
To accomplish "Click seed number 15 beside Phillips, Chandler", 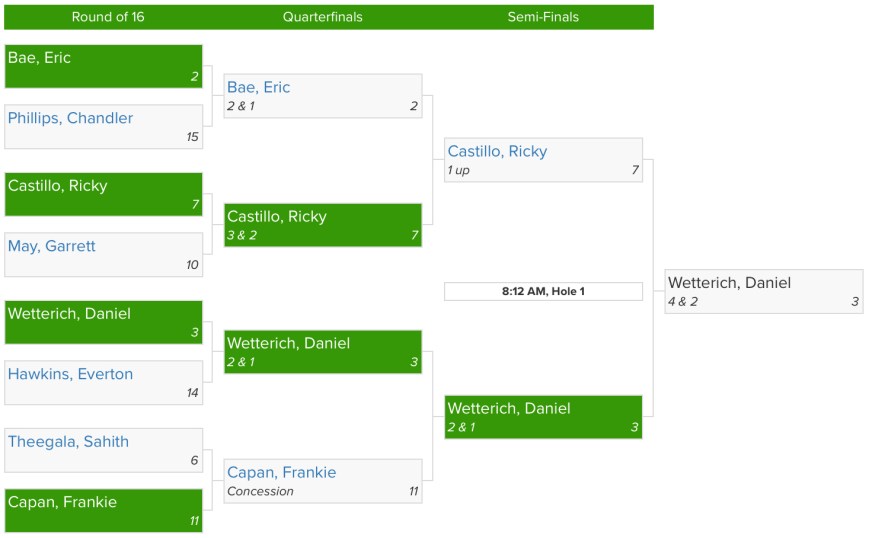I will coord(192,137).
